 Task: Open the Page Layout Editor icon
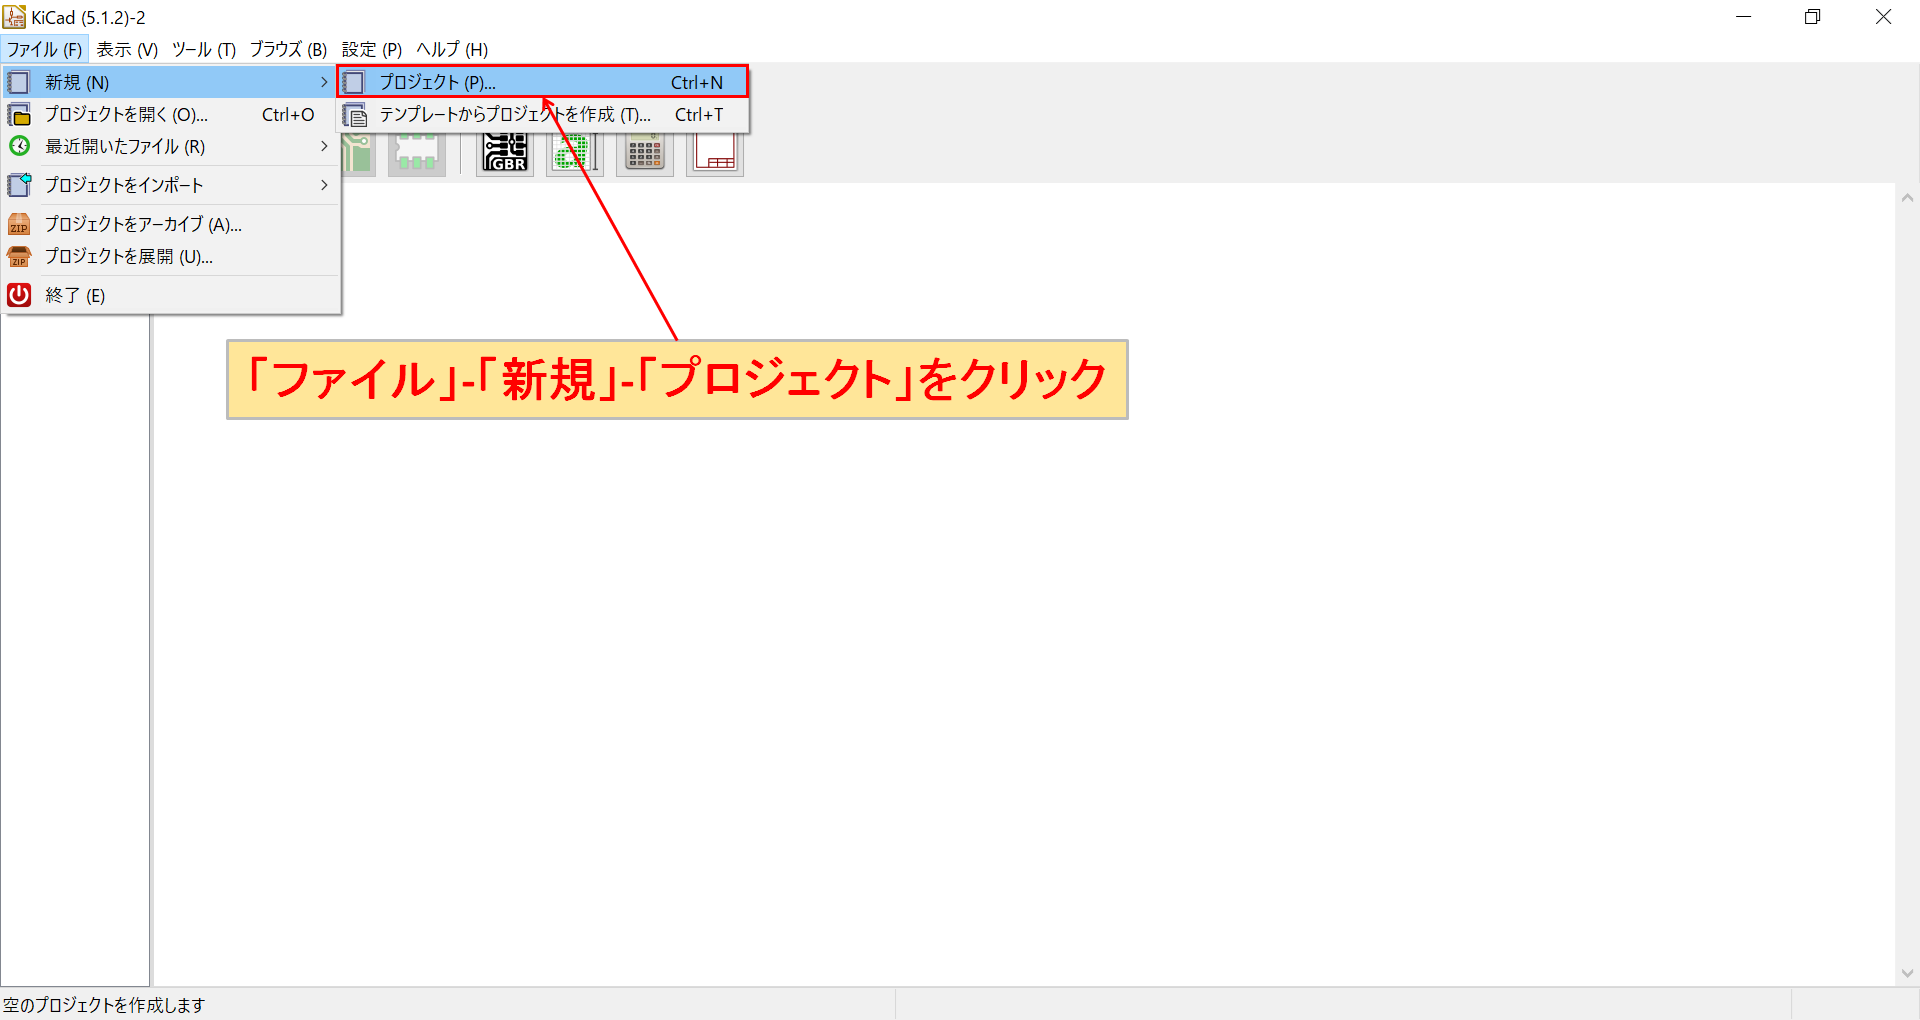[714, 152]
